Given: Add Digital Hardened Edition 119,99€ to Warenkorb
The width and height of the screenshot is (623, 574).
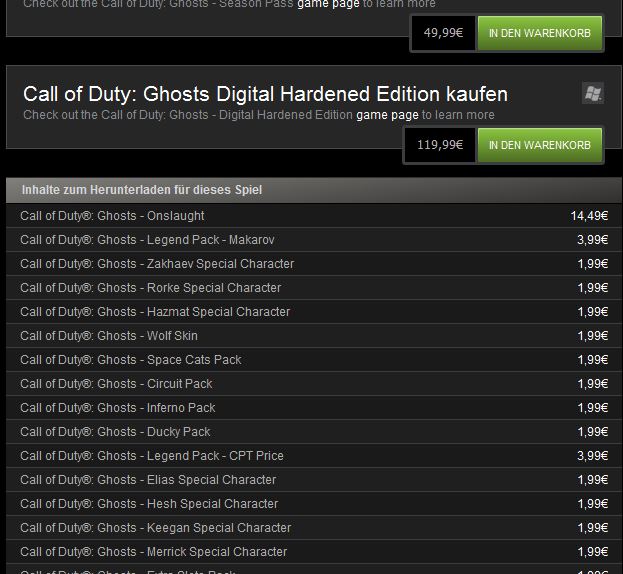Looking at the screenshot, I should click(x=540, y=145).
